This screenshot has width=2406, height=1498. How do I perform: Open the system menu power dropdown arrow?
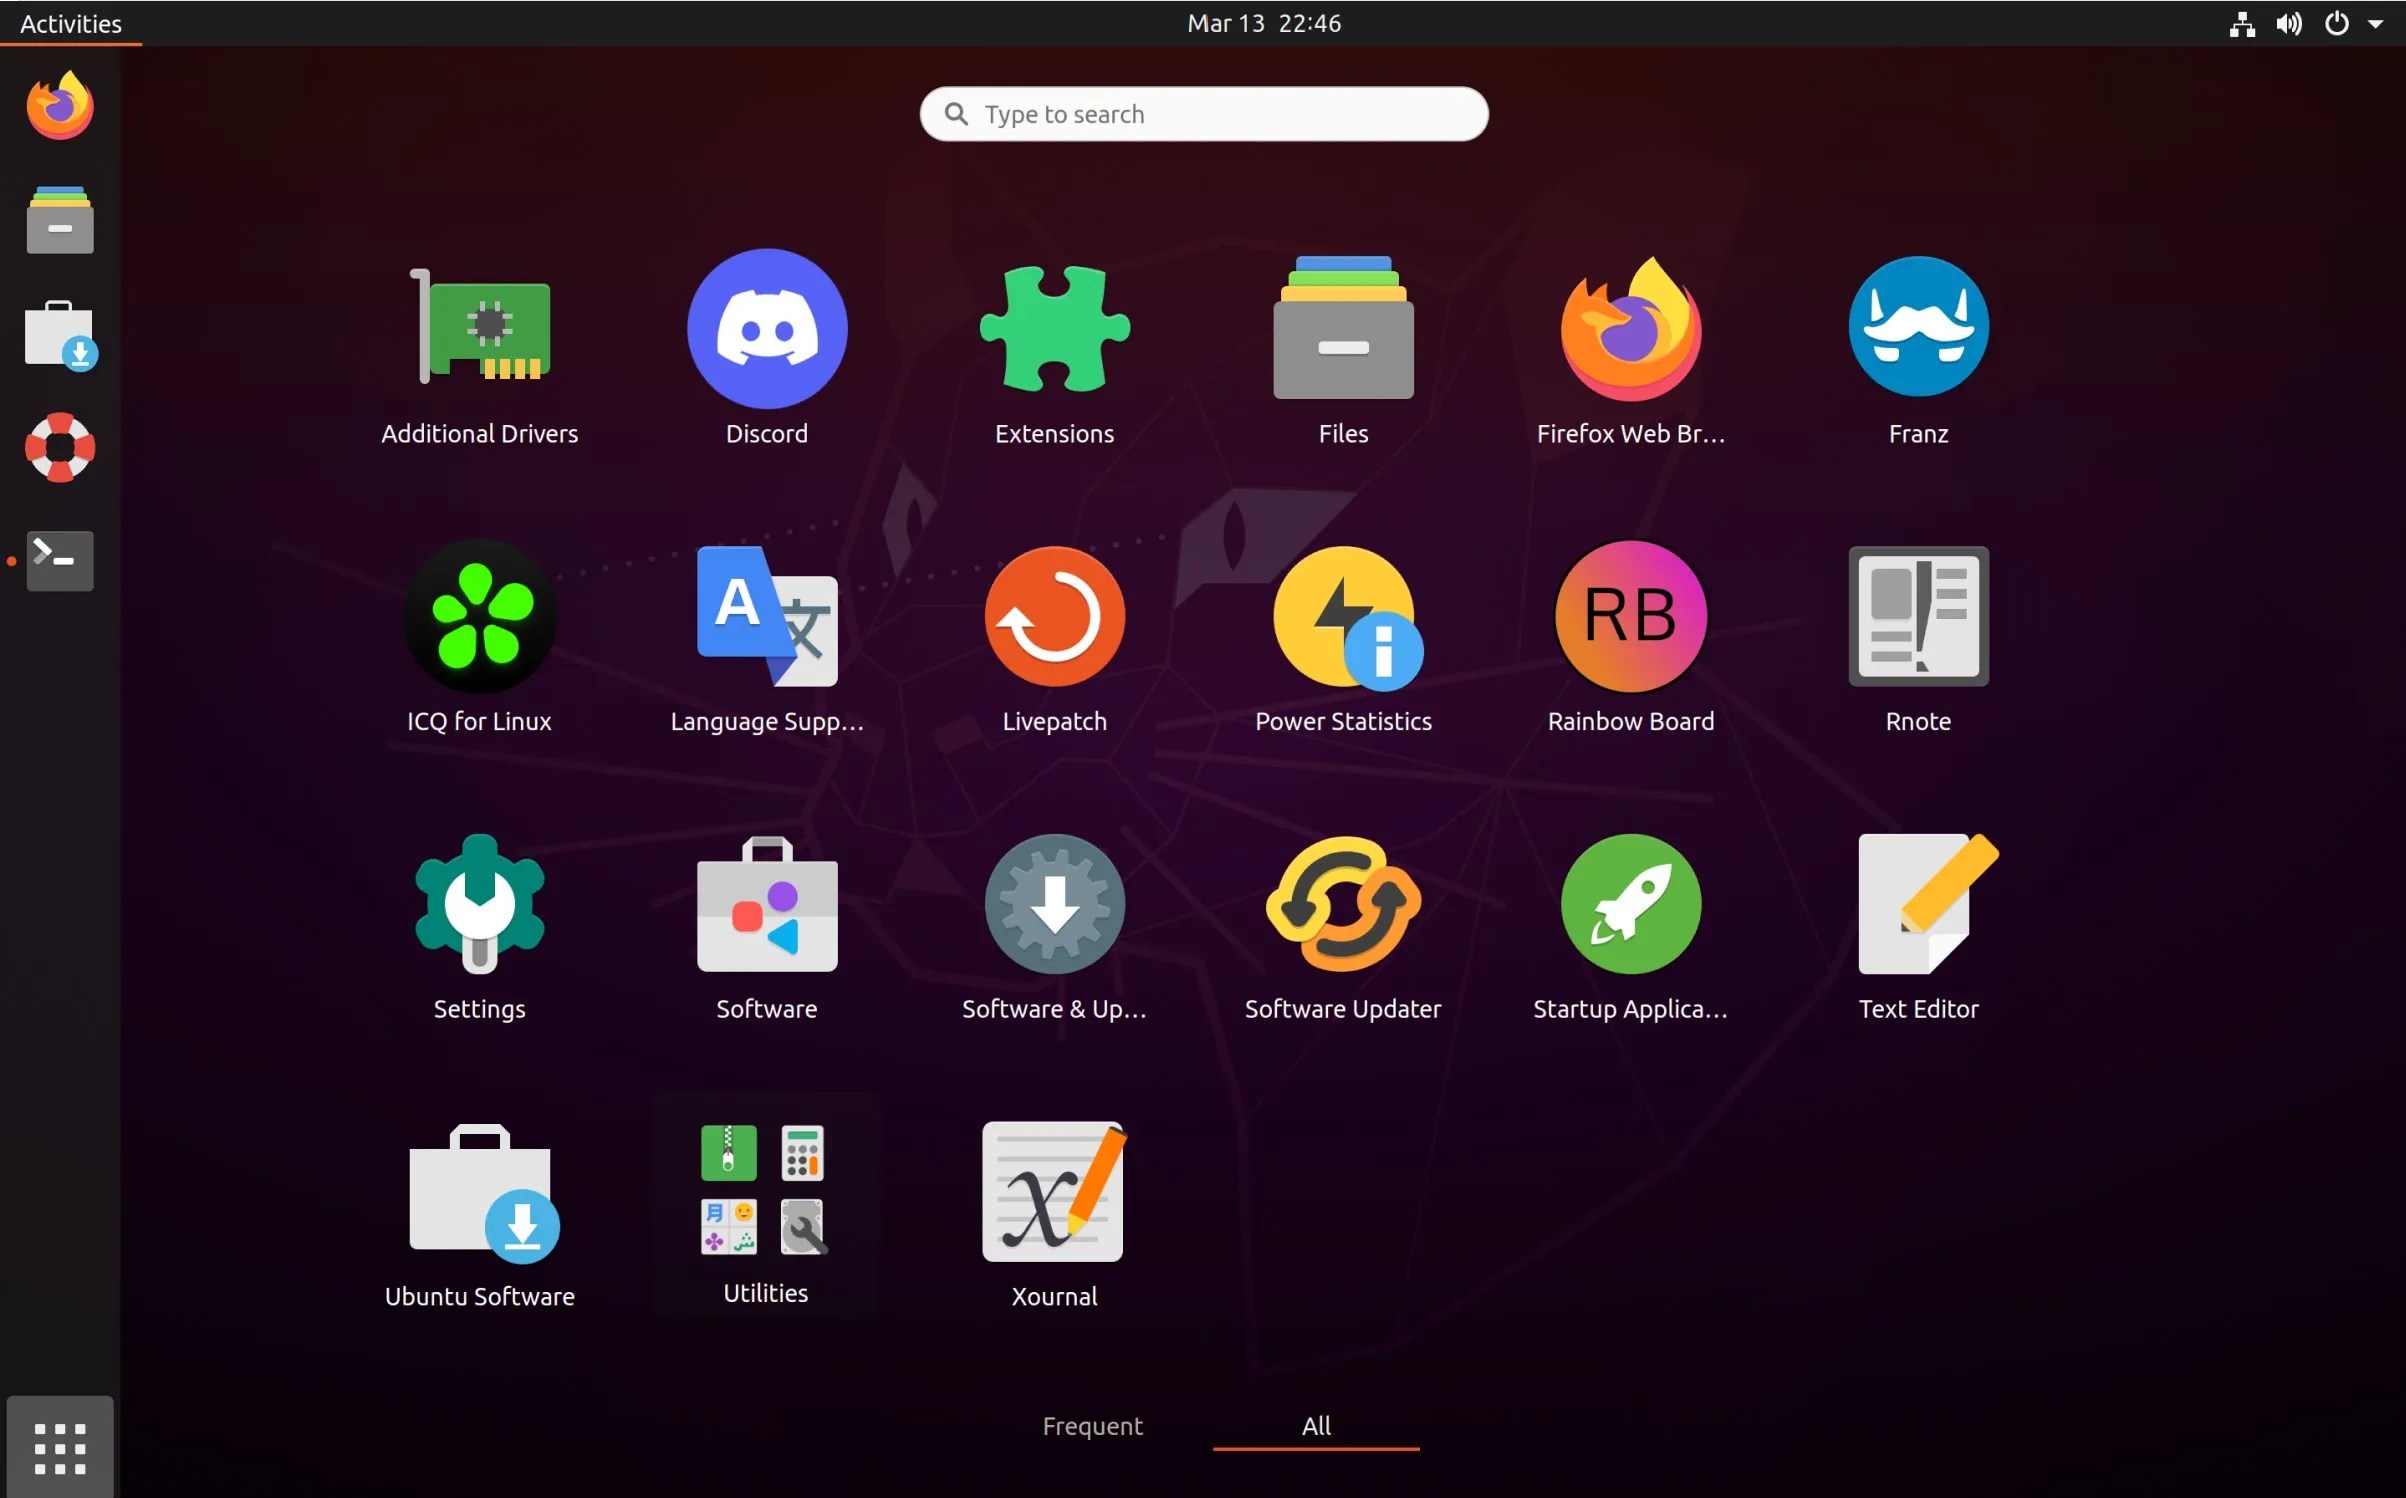click(x=2375, y=24)
